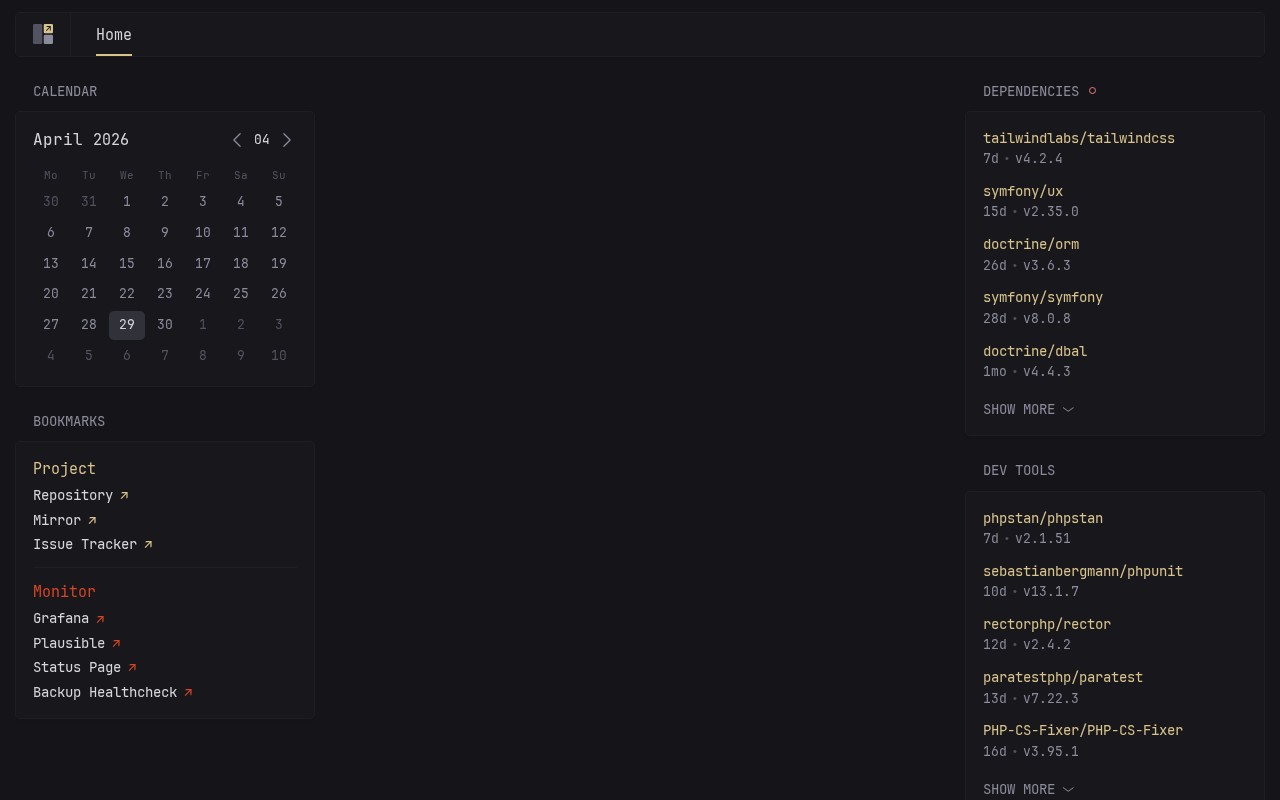Select April 30 in the calendar

click(x=165, y=325)
